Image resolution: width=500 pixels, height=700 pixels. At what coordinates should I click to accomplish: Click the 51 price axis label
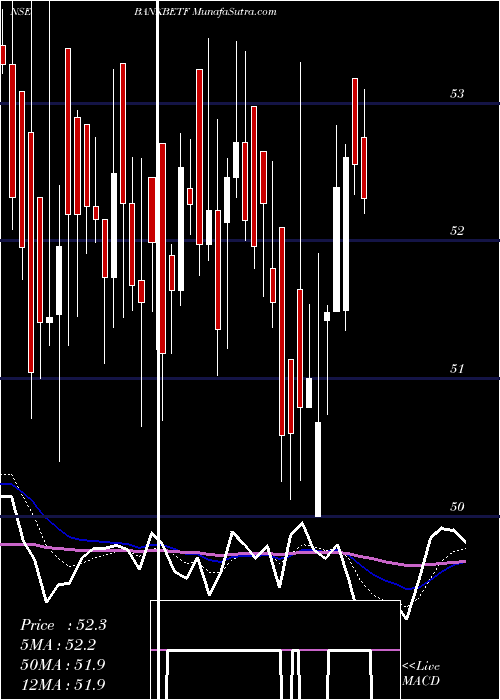[457, 369]
